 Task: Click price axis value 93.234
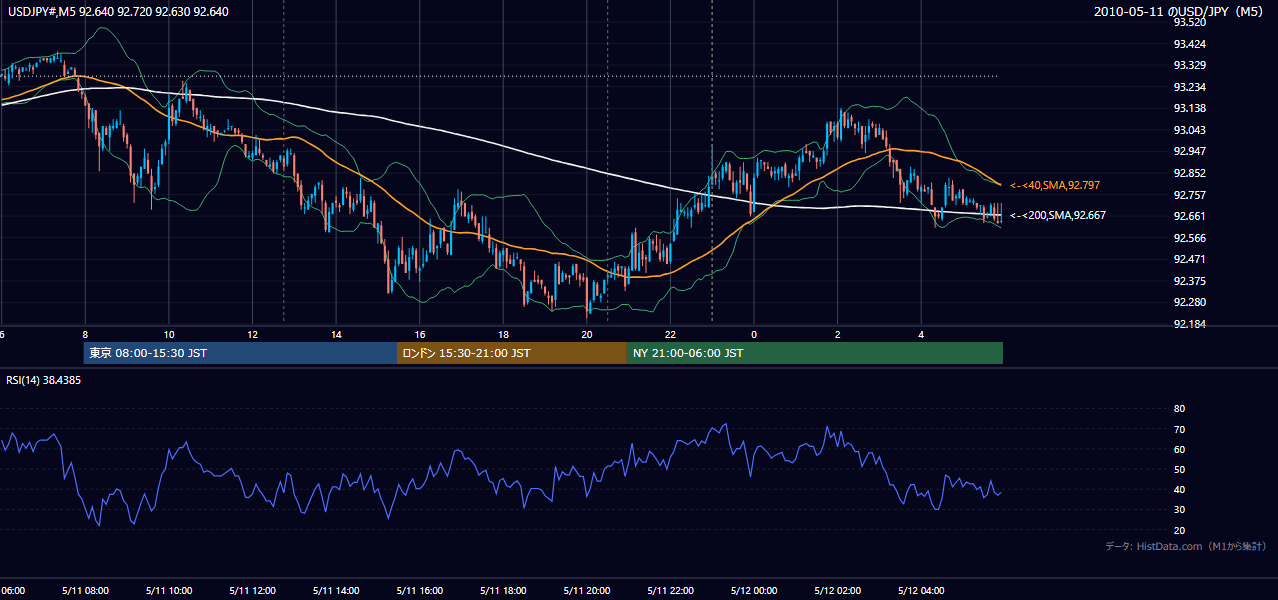(1189, 87)
